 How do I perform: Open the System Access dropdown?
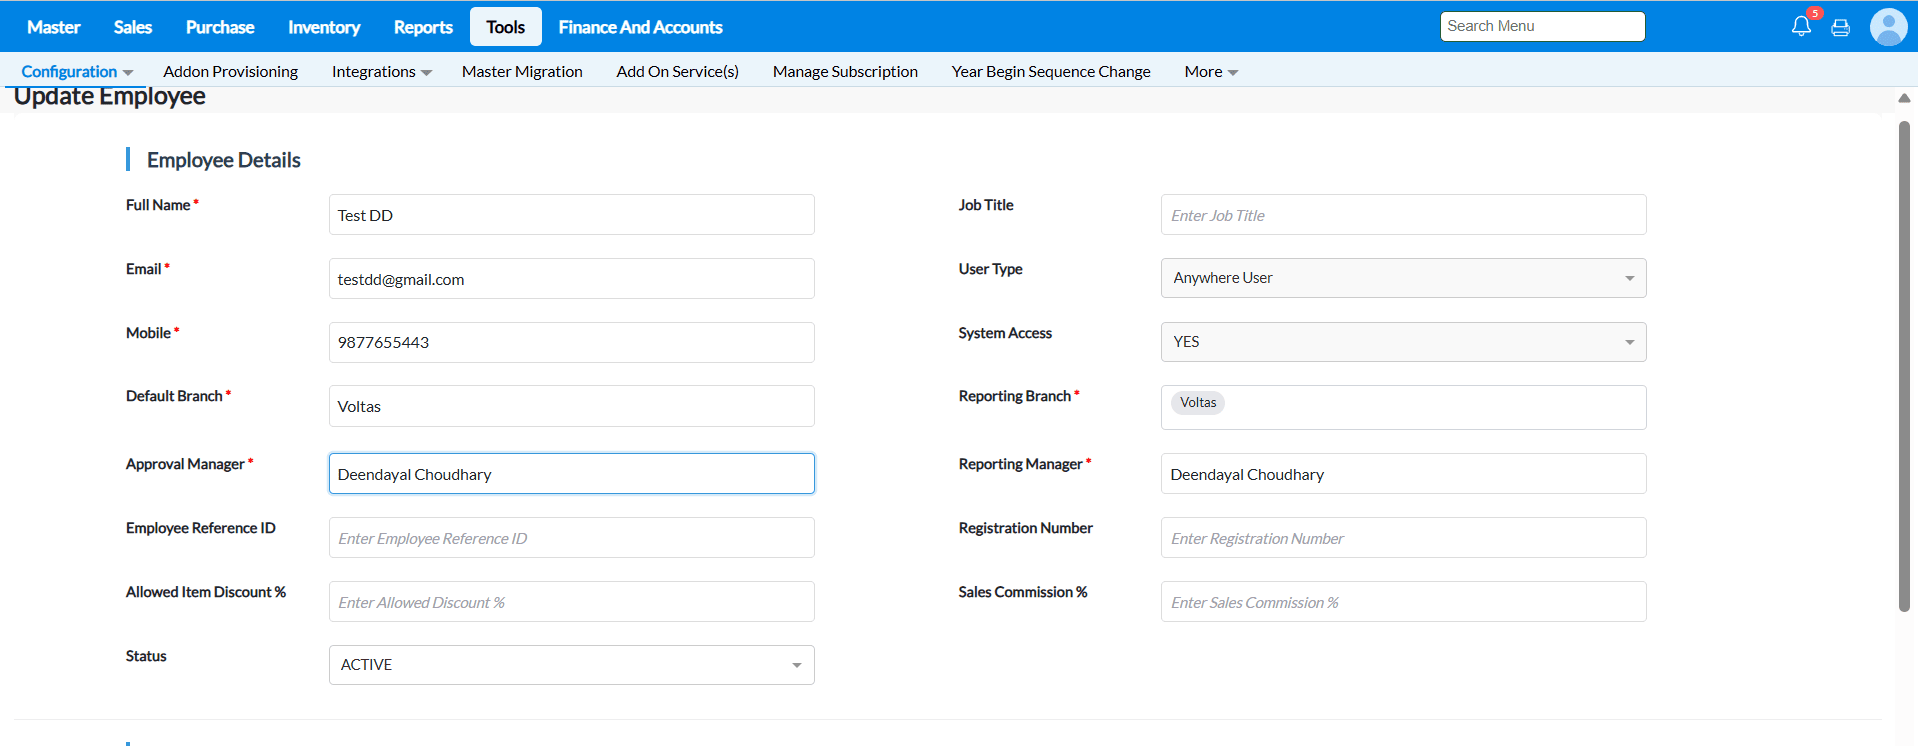click(1403, 342)
